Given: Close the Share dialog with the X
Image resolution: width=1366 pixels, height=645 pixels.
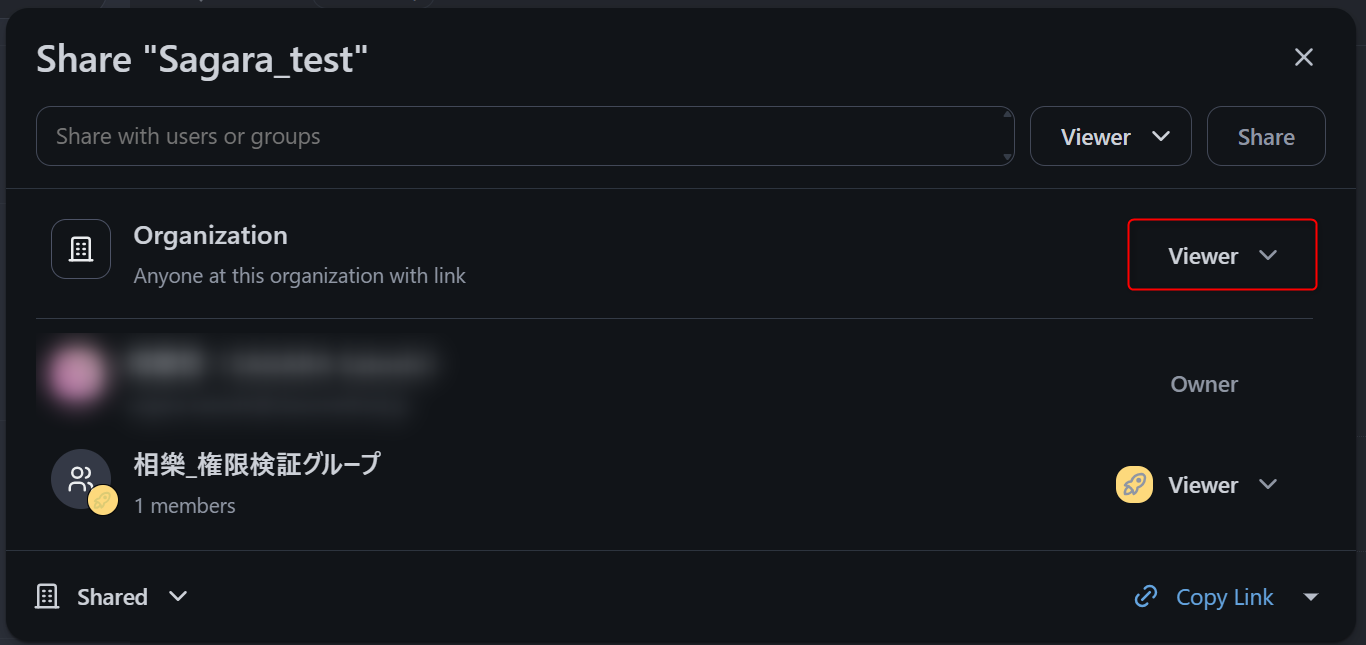Looking at the screenshot, I should [1303, 58].
